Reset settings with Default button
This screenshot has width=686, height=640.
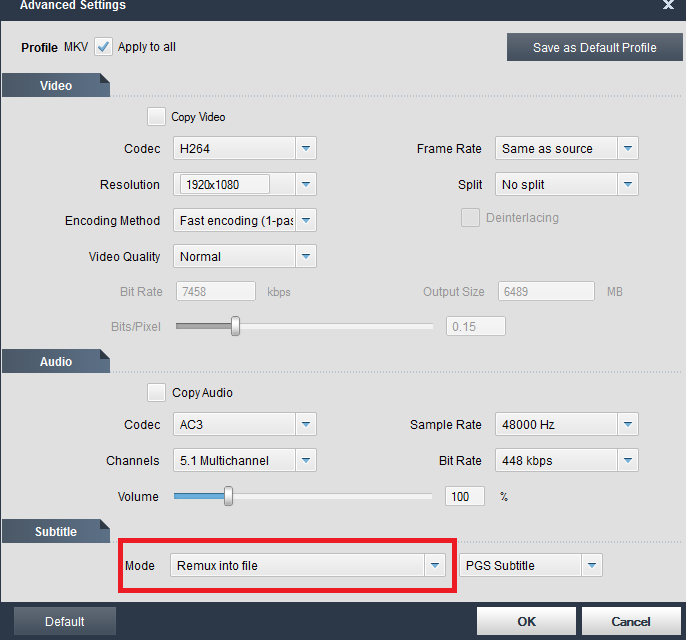coord(65,621)
